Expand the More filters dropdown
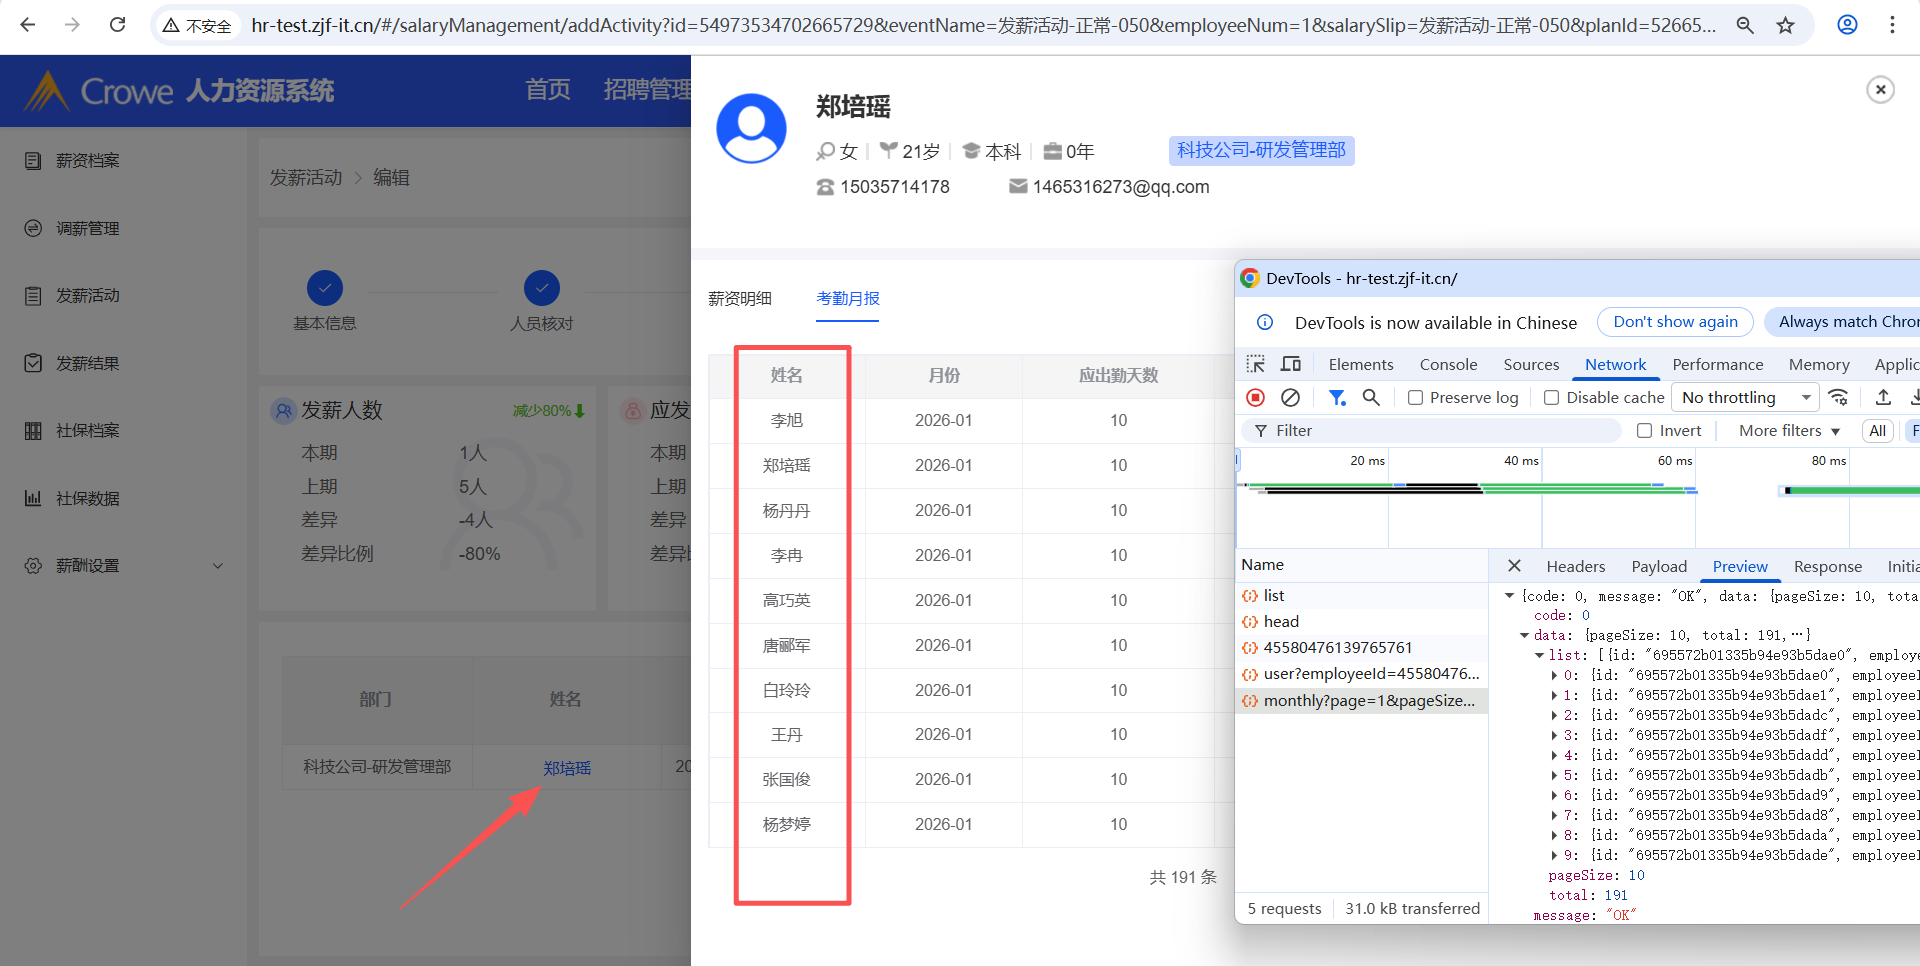The width and height of the screenshot is (1920, 966). (1789, 431)
